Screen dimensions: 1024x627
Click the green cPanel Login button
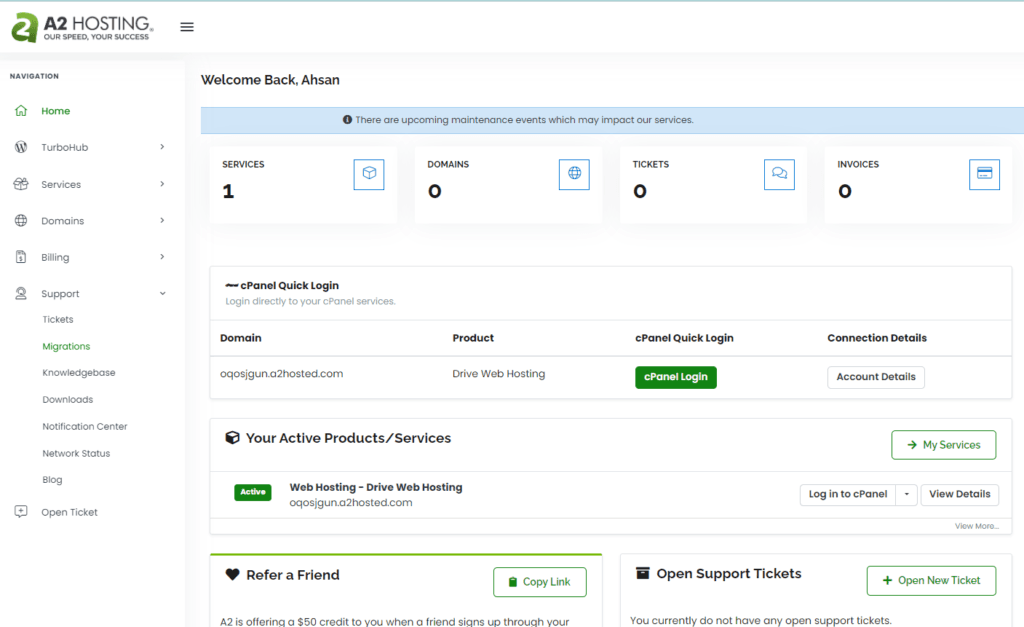tap(676, 377)
